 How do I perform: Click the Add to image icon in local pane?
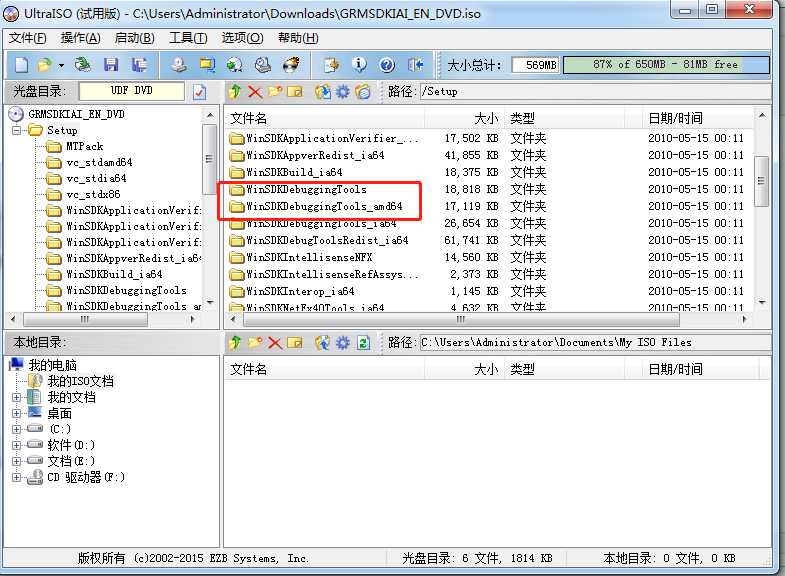tap(322, 342)
